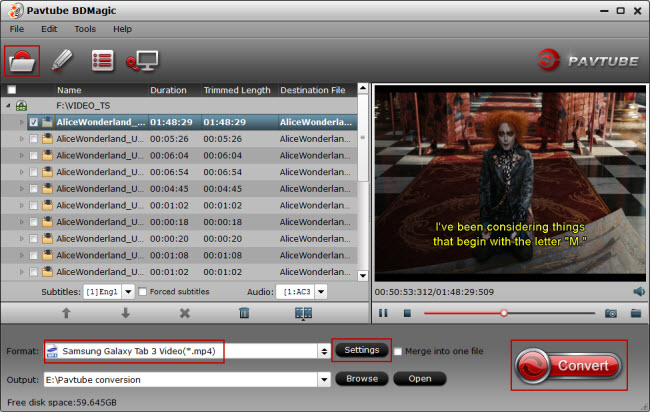Toggle the select-all header checkbox
The height and width of the screenshot is (412, 650).
[12, 90]
